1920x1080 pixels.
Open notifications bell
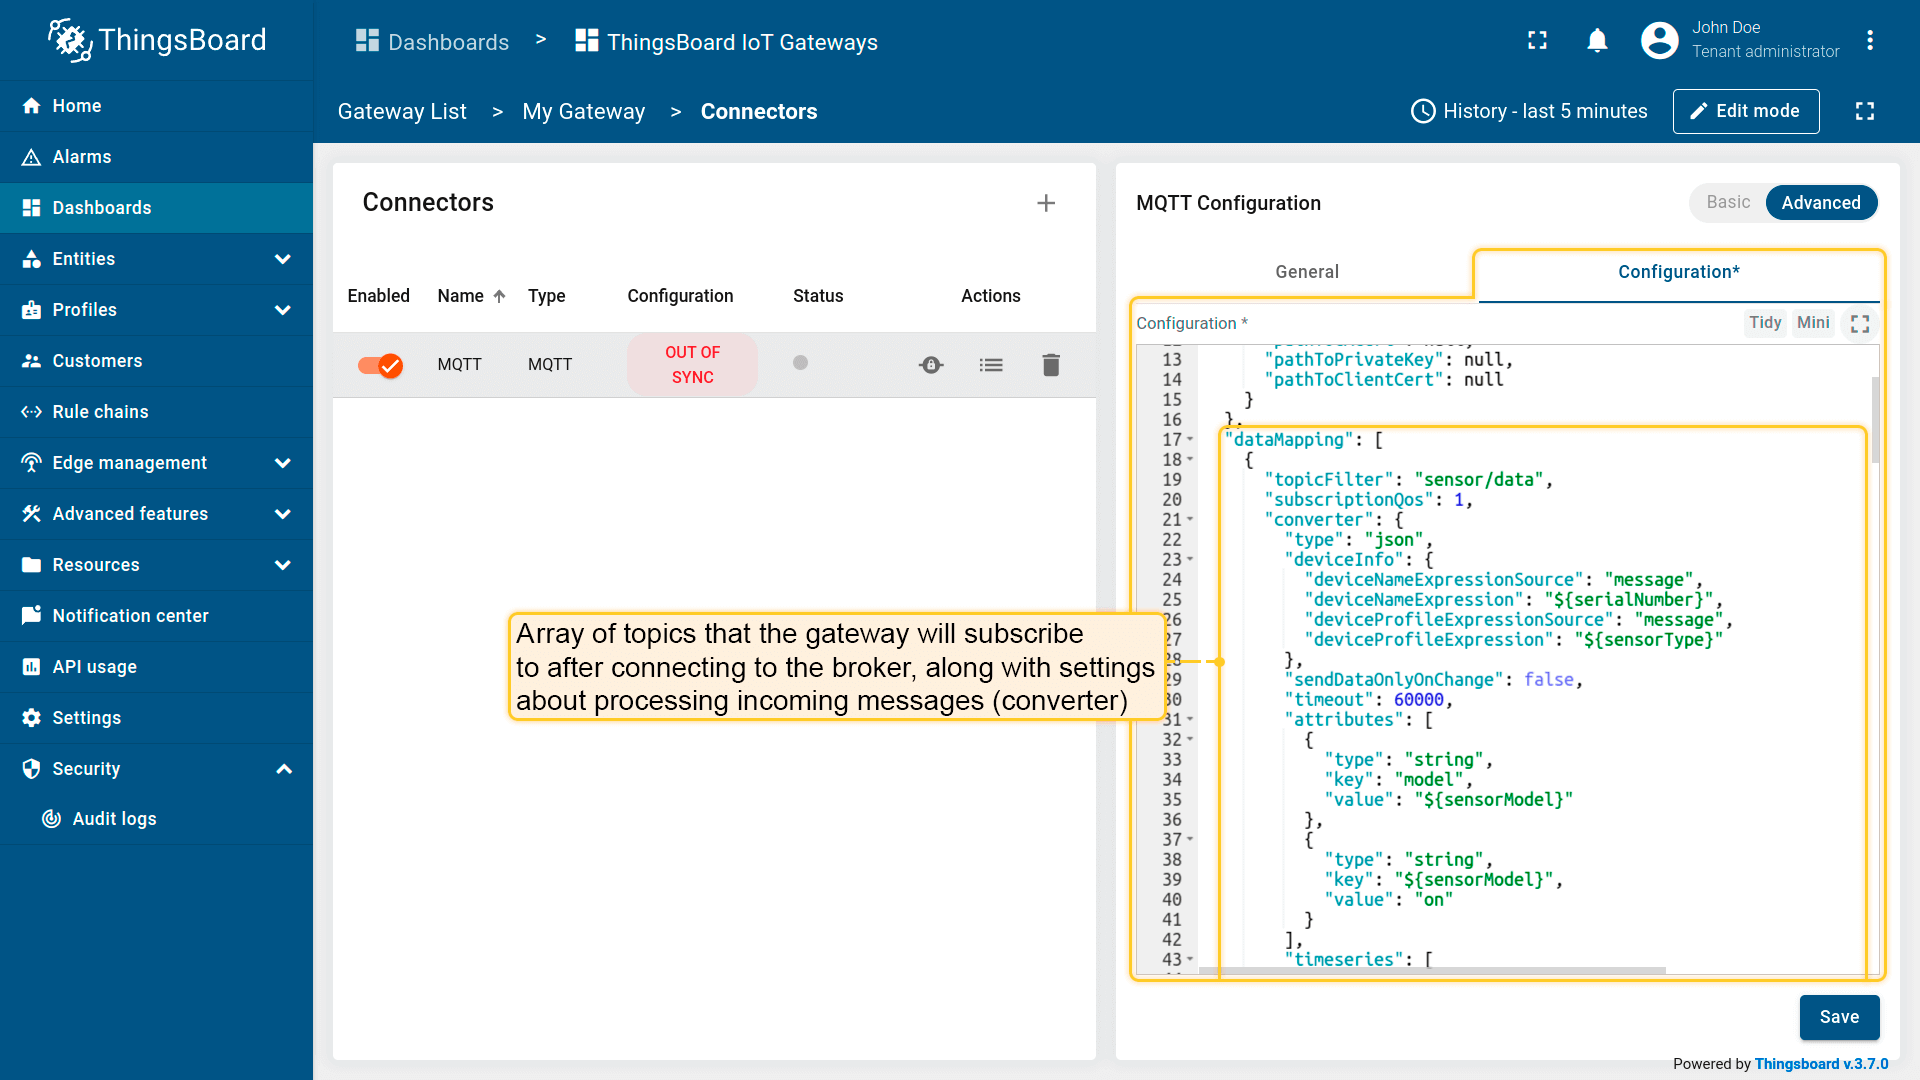tap(1598, 40)
